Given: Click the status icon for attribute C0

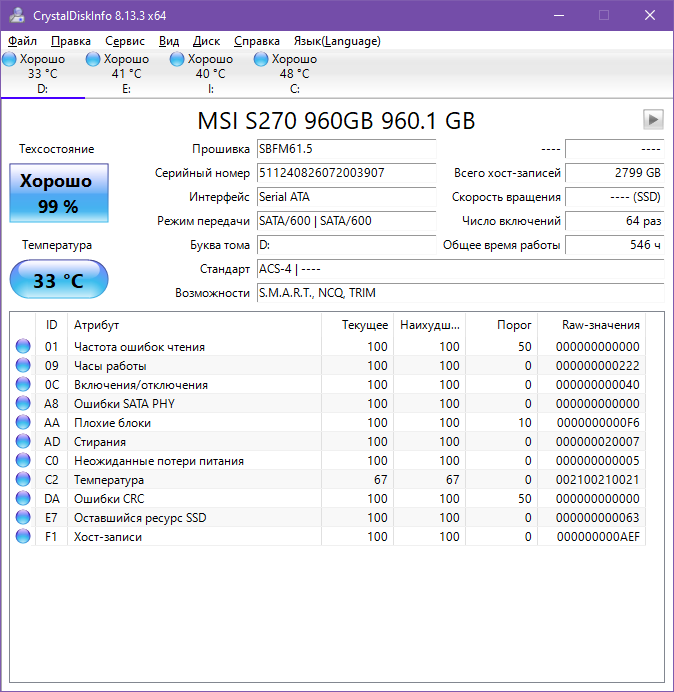Looking at the screenshot, I should tap(23, 460).
